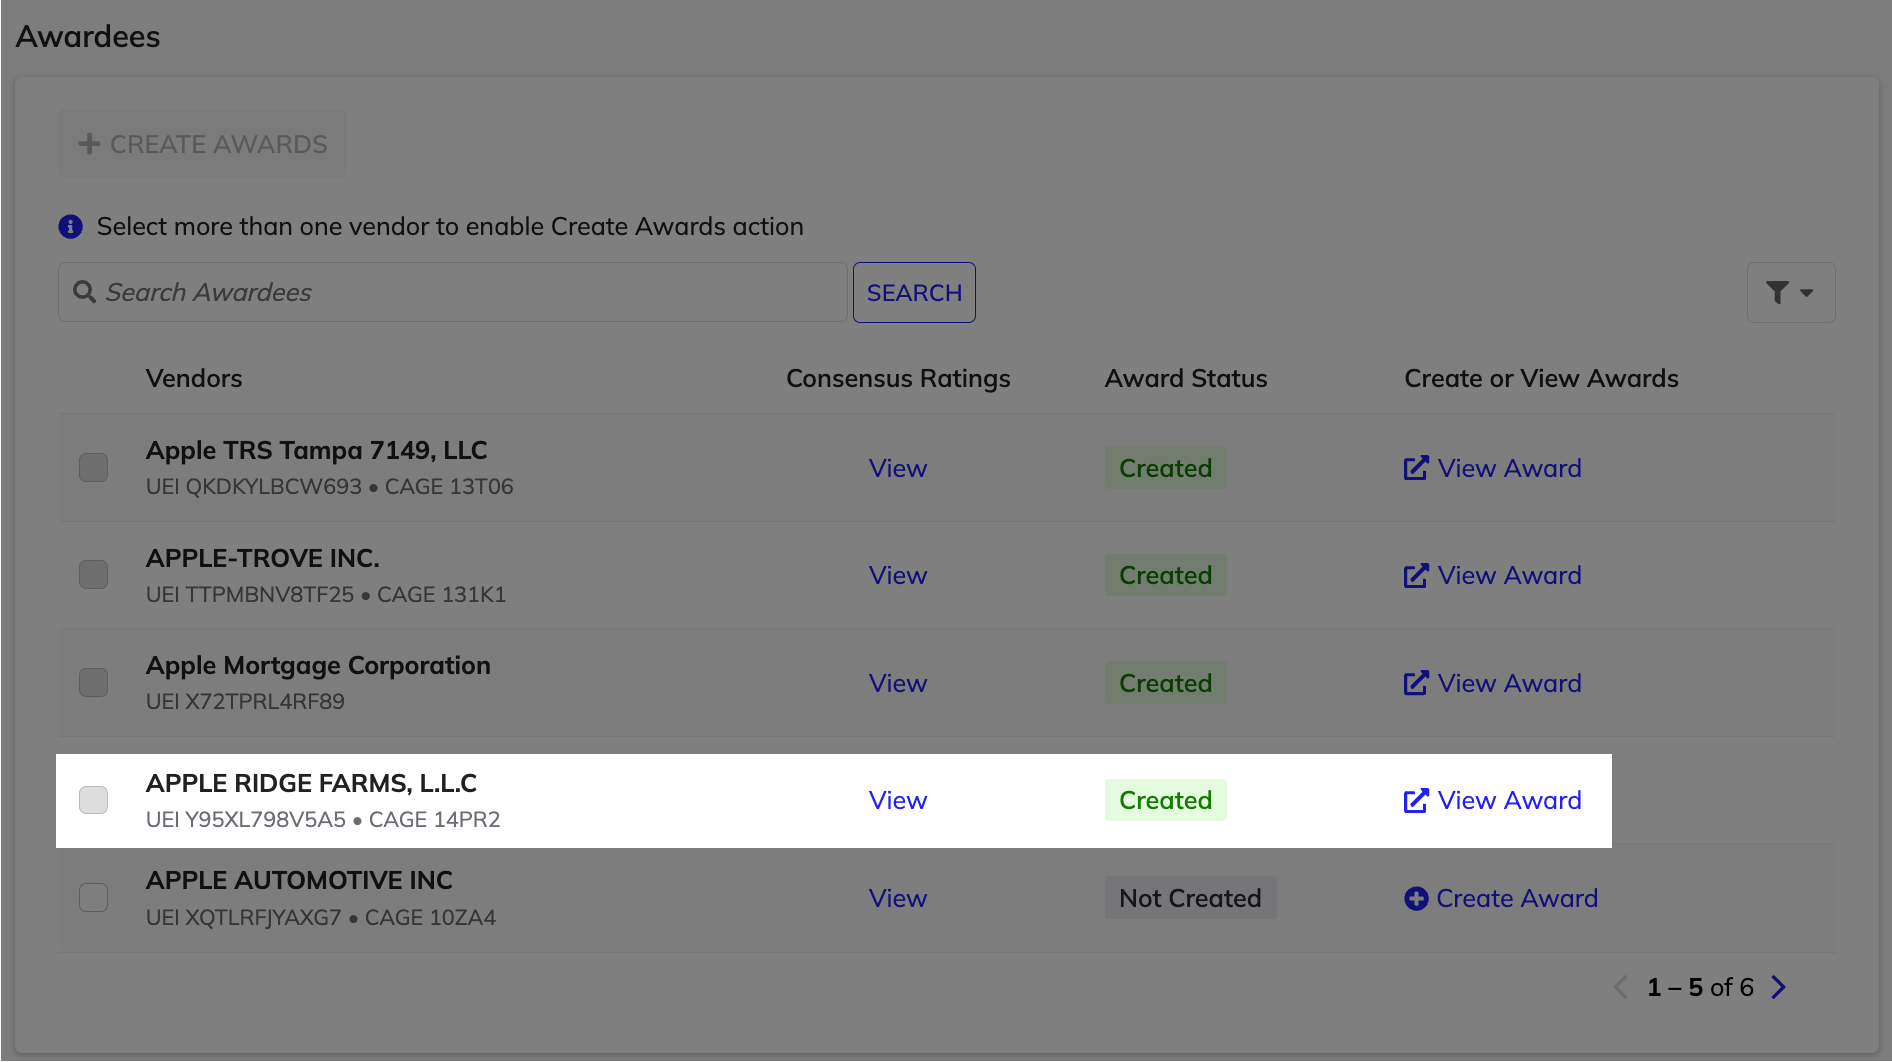
Task: Click external-link icon for APPLE RIDGE FARMS award
Action: tap(1416, 800)
